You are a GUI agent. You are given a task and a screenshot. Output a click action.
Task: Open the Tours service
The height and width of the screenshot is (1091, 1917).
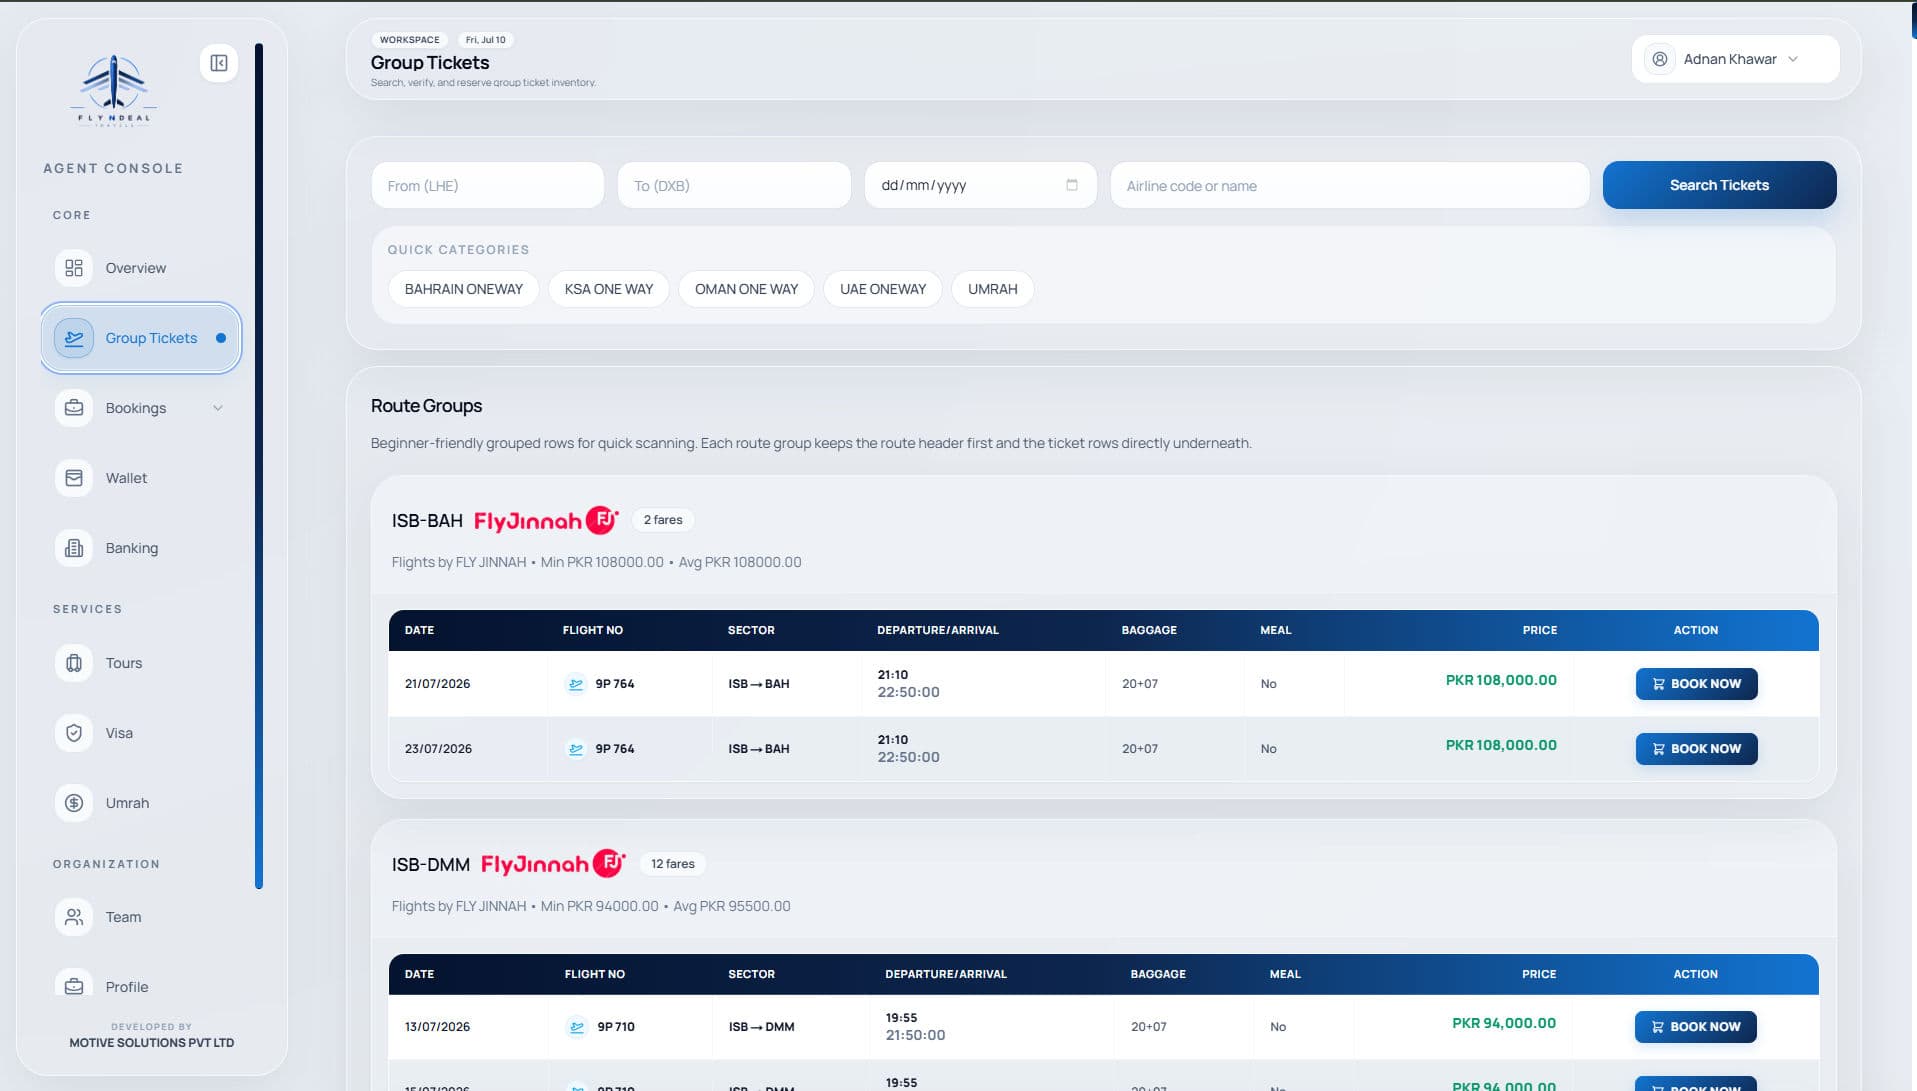140,663
